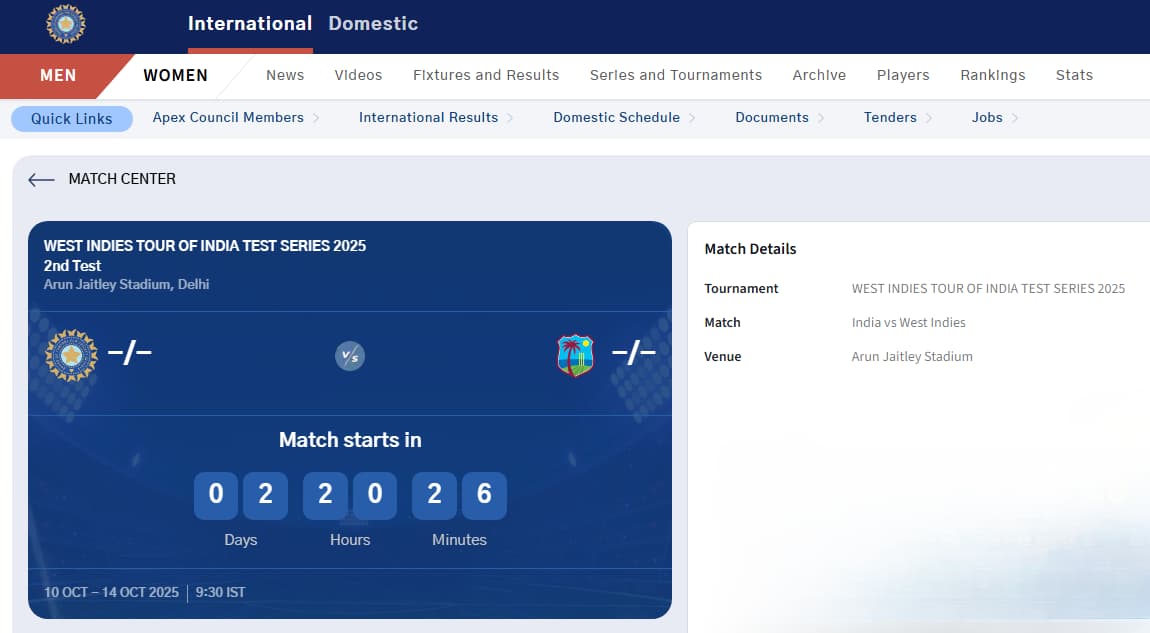Enable the WOMEN section
Image resolution: width=1150 pixels, height=633 pixels.
(175, 75)
